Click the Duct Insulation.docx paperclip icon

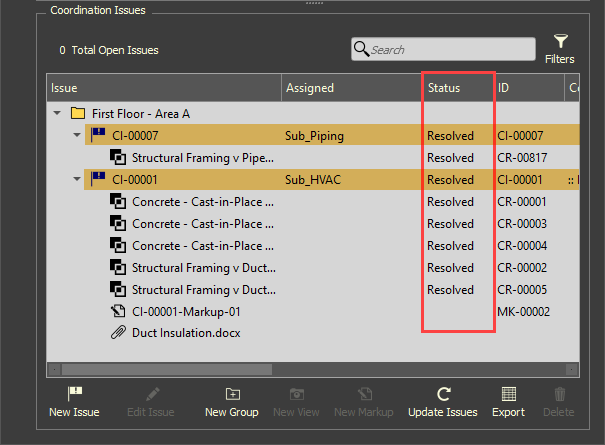pos(117,333)
